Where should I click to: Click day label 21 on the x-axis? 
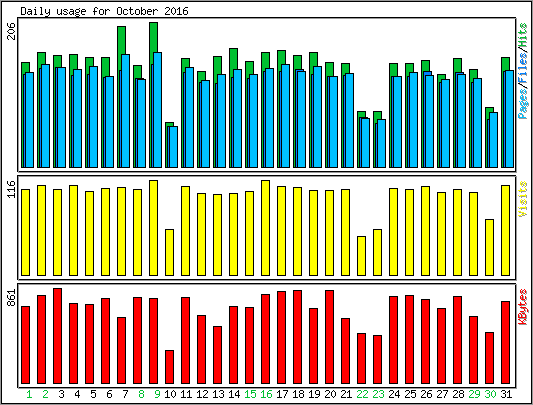[x=346, y=394]
